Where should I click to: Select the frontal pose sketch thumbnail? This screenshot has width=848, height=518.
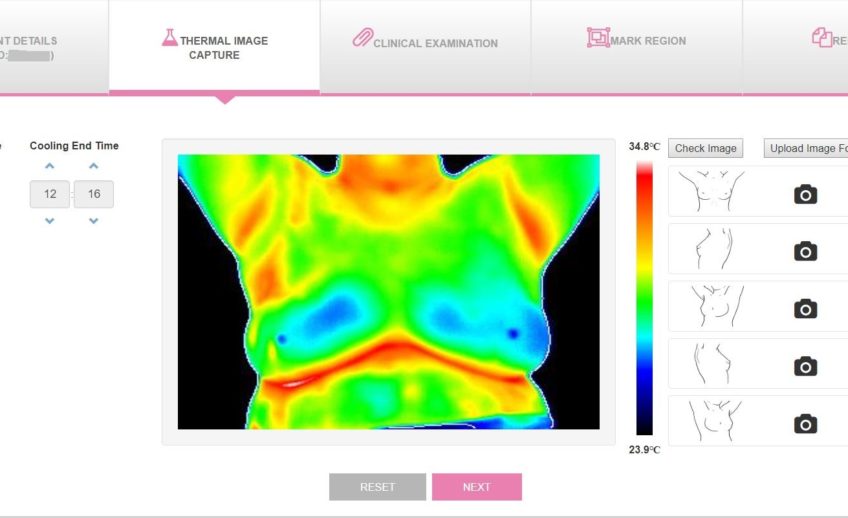(x=709, y=191)
